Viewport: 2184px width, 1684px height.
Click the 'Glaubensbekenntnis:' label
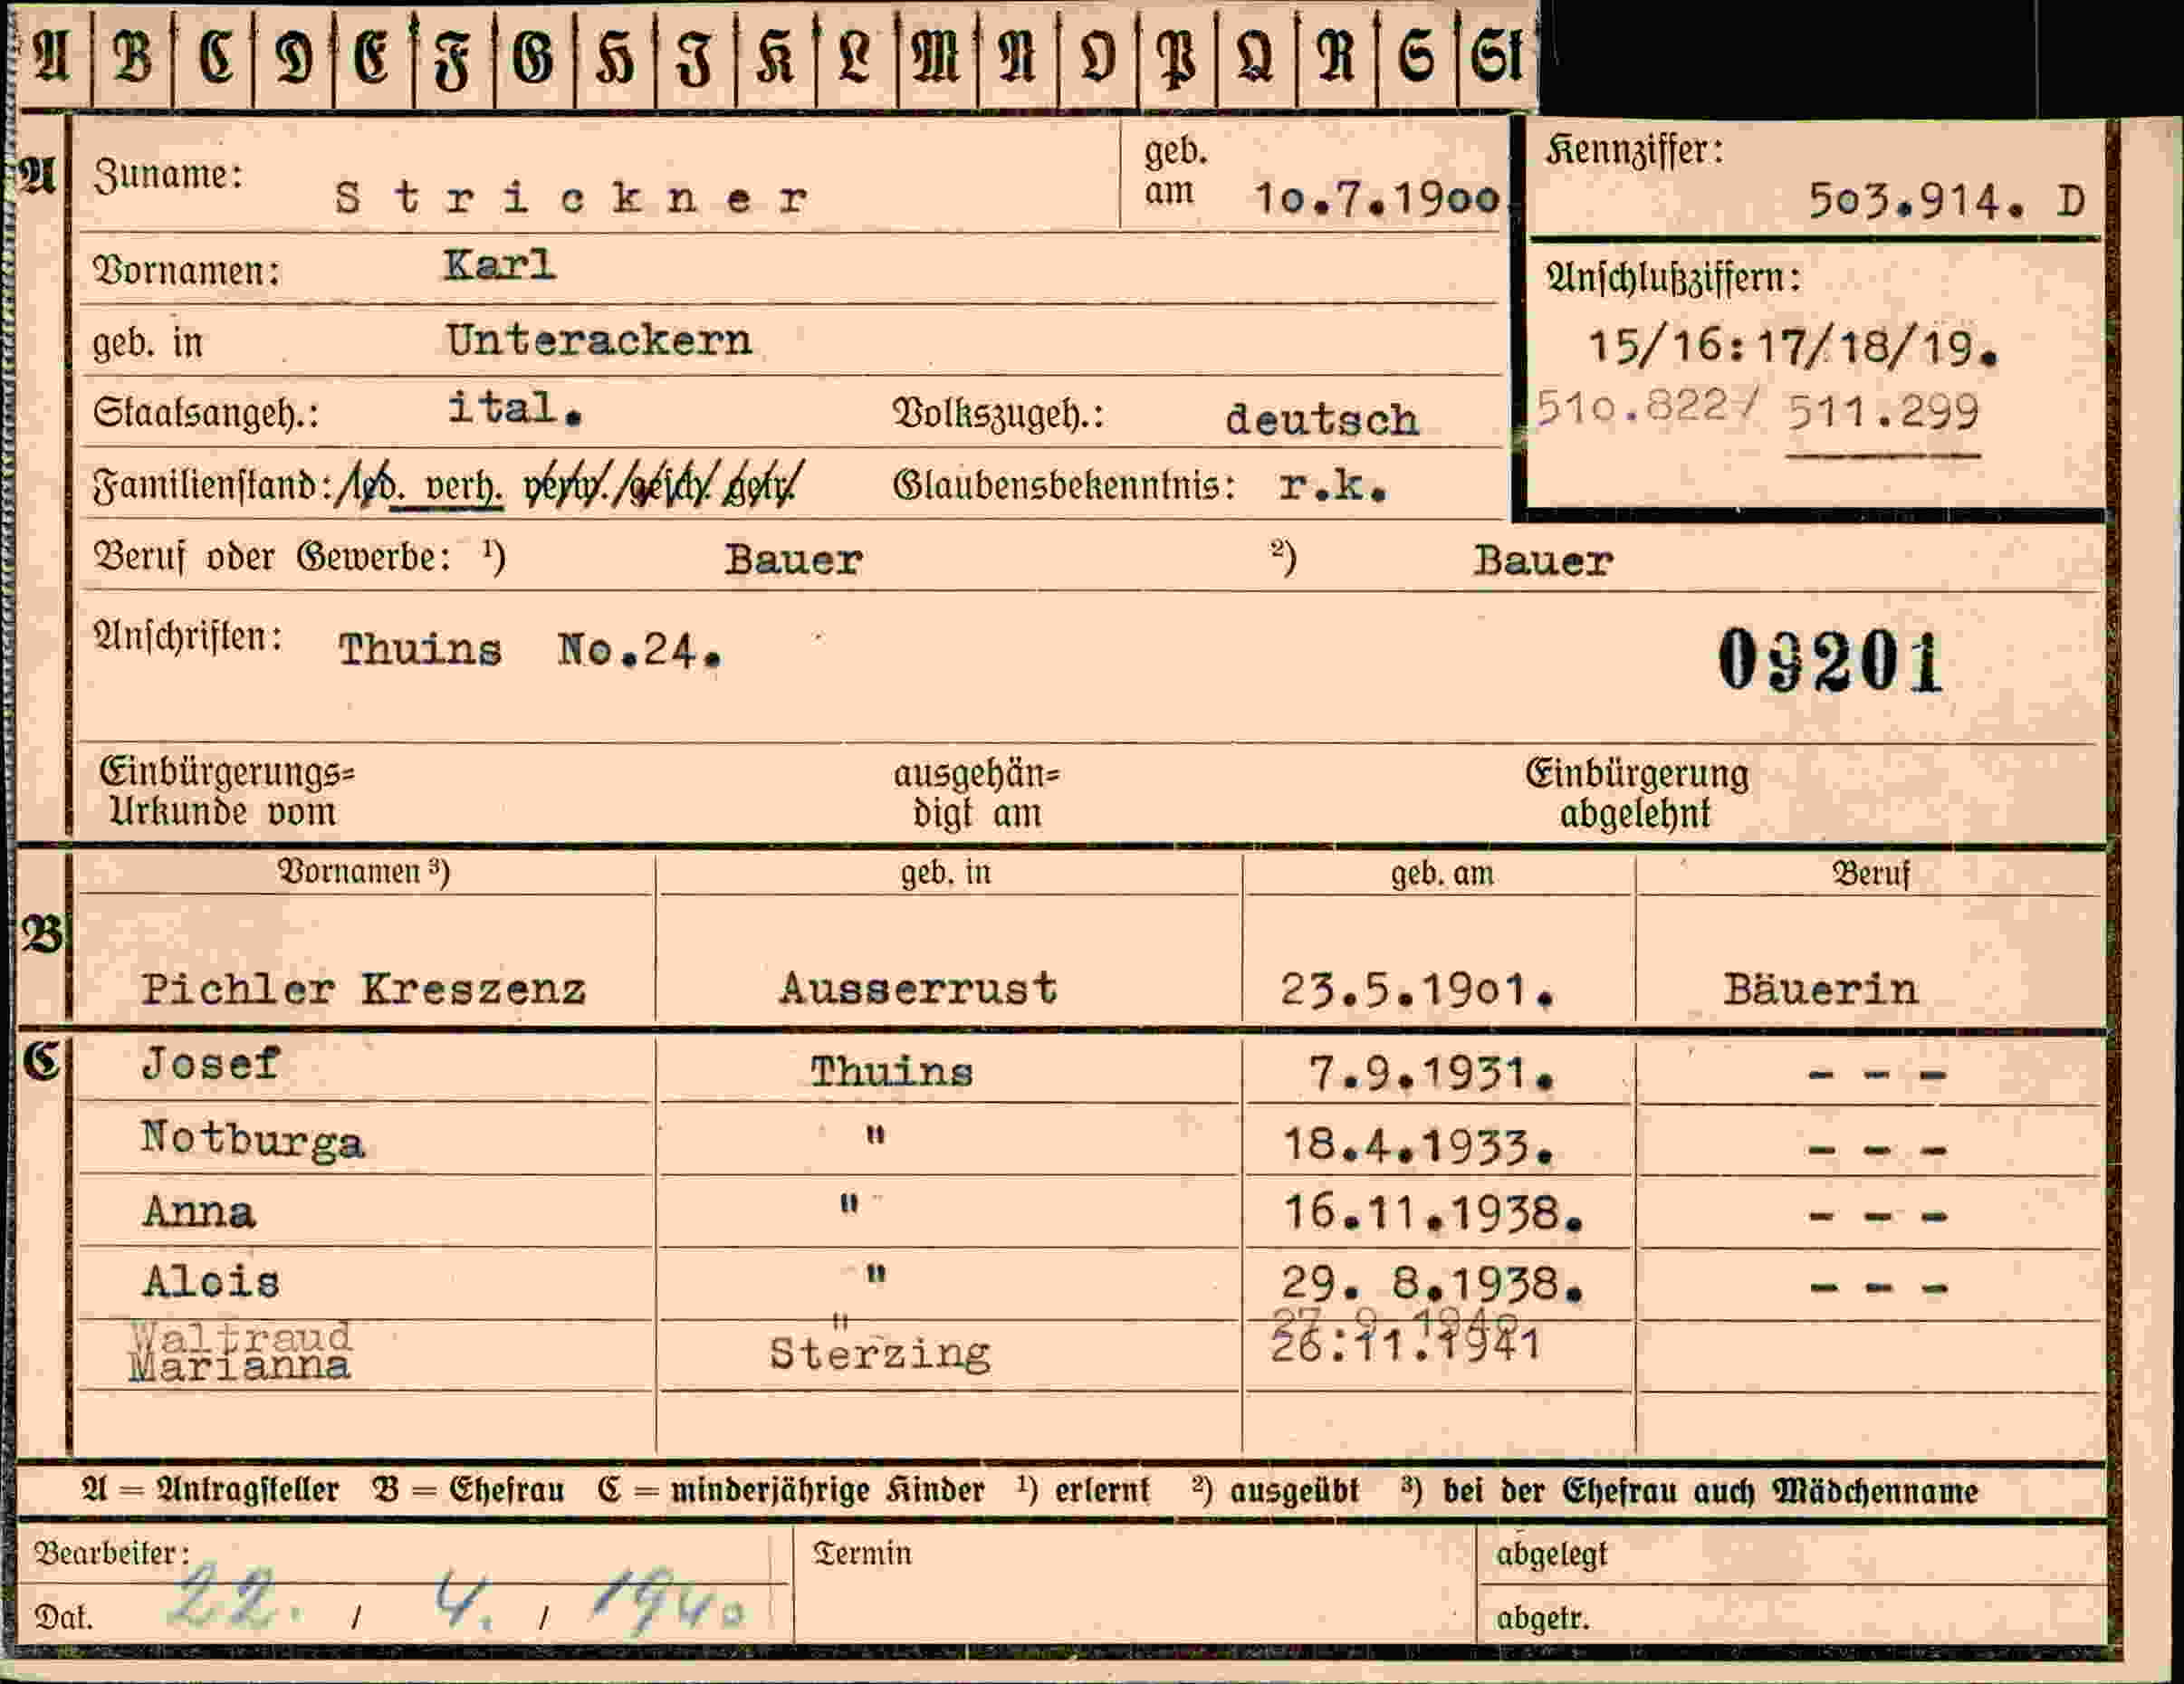click(x=1064, y=486)
